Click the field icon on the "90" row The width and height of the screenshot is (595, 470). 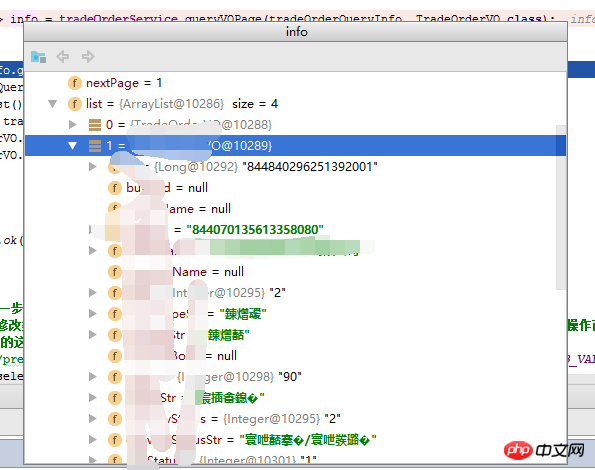[115, 377]
